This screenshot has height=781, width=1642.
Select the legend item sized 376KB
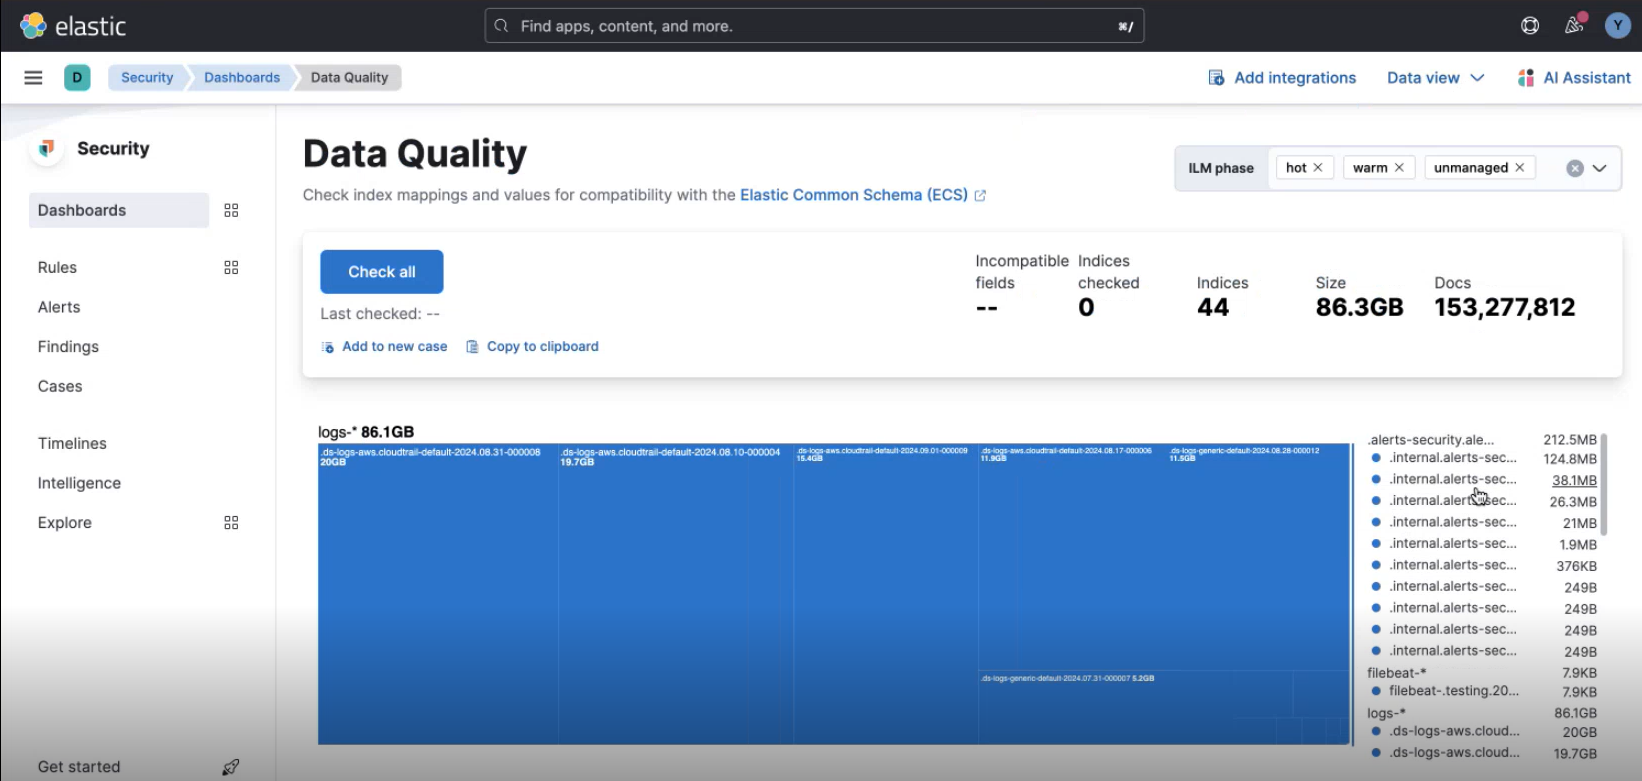(x=1485, y=565)
